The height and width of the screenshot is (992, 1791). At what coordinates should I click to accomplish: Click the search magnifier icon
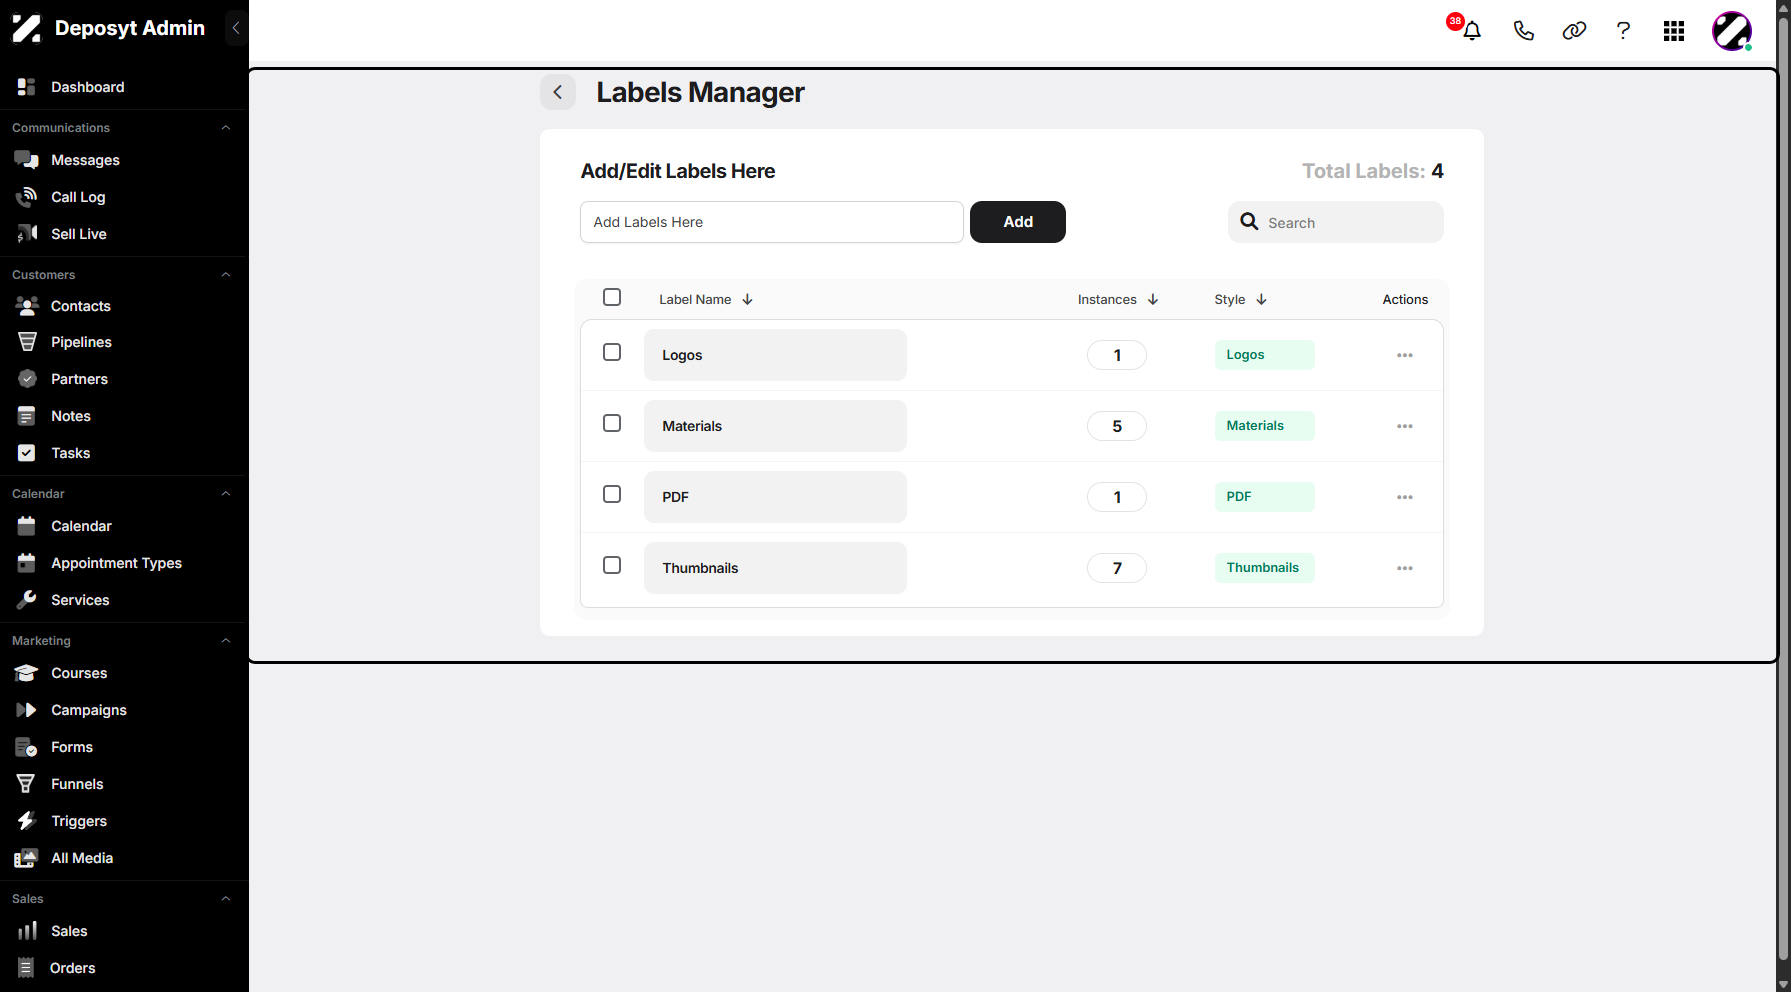coord(1249,222)
